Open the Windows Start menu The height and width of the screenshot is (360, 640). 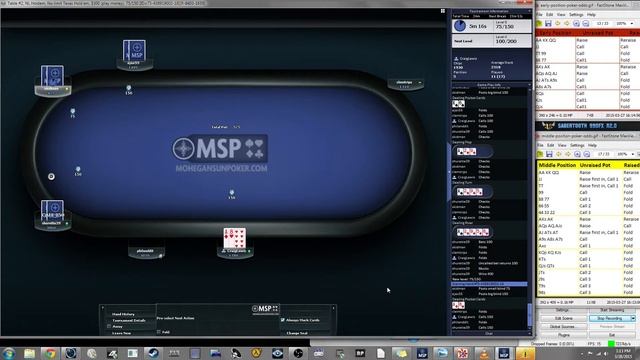click(x=9, y=353)
